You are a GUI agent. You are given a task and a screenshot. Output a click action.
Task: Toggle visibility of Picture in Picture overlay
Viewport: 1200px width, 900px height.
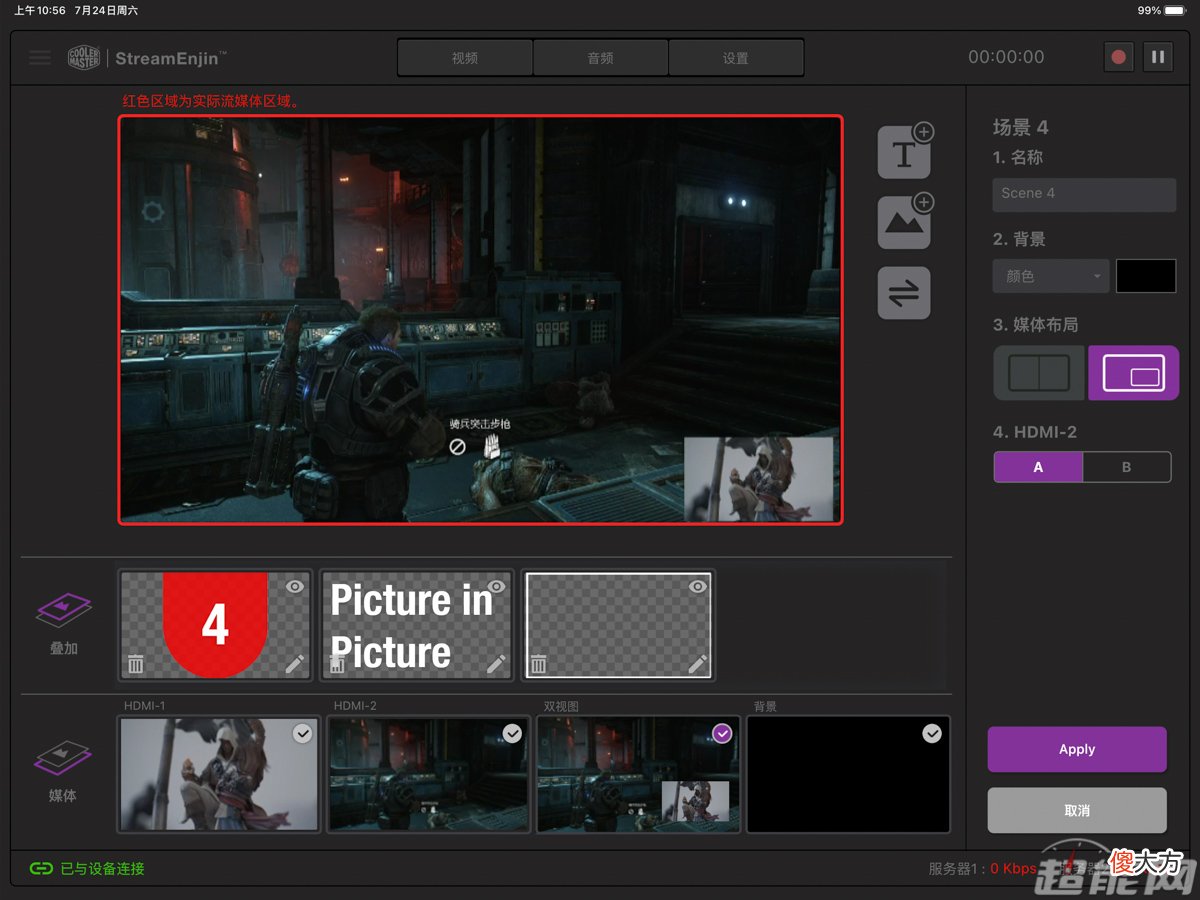497,586
